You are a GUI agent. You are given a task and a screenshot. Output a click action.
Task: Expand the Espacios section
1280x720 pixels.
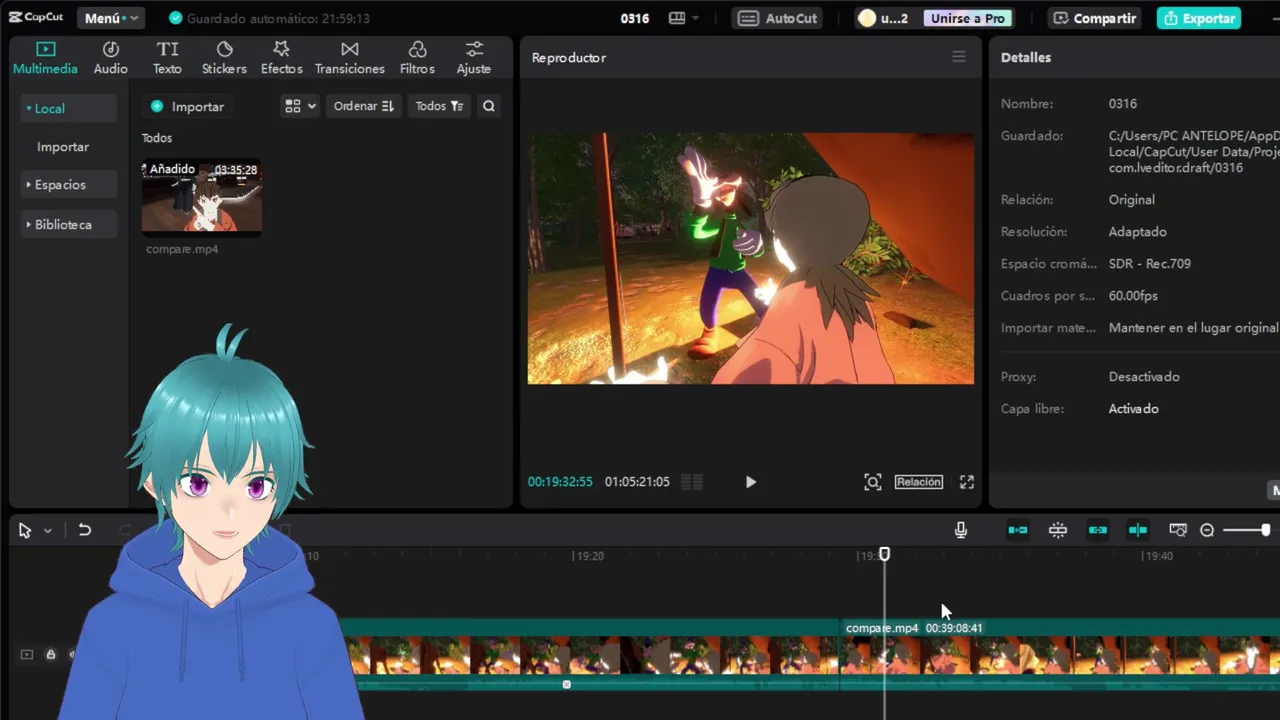(x=68, y=185)
